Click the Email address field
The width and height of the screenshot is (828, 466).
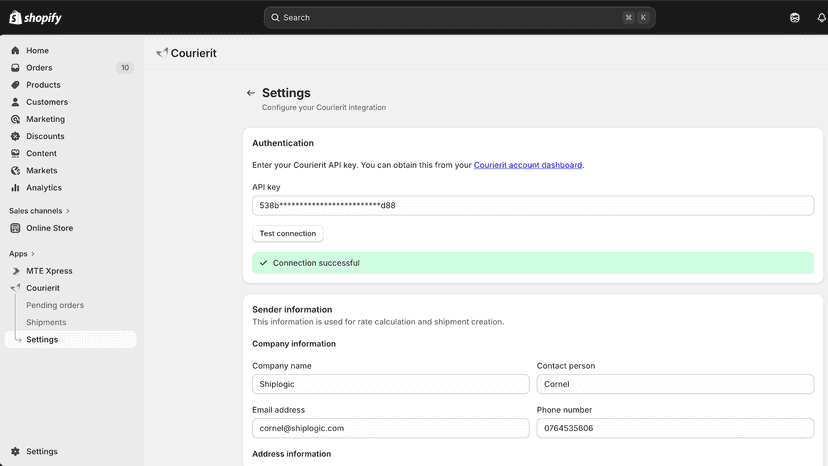point(391,428)
